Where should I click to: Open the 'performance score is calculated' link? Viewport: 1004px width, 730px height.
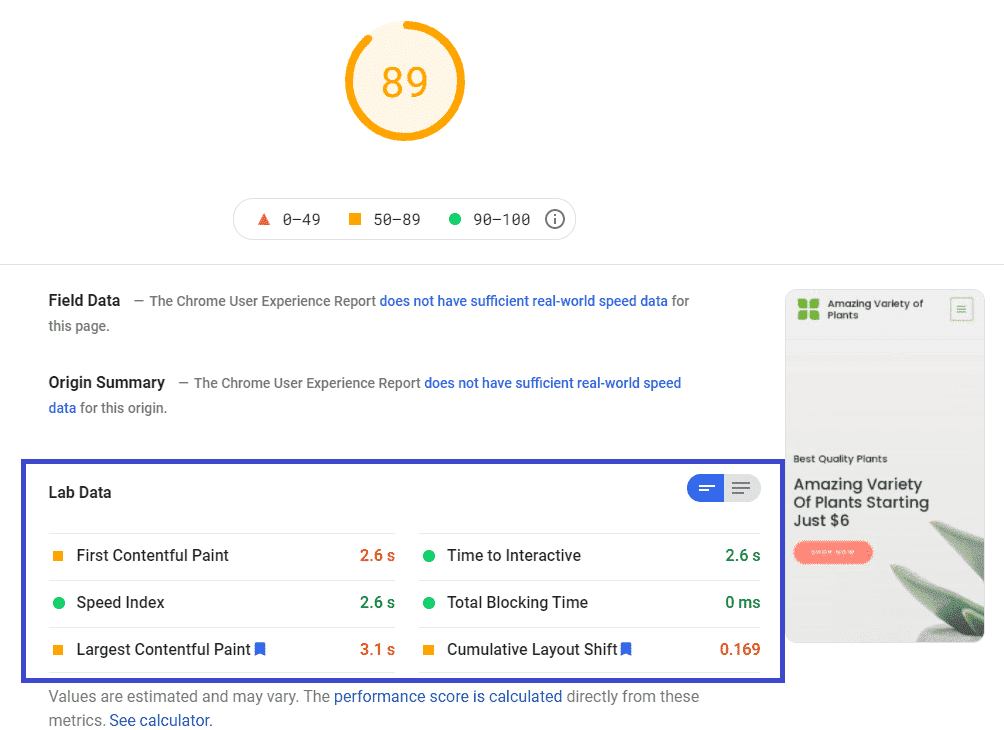coord(448,696)
